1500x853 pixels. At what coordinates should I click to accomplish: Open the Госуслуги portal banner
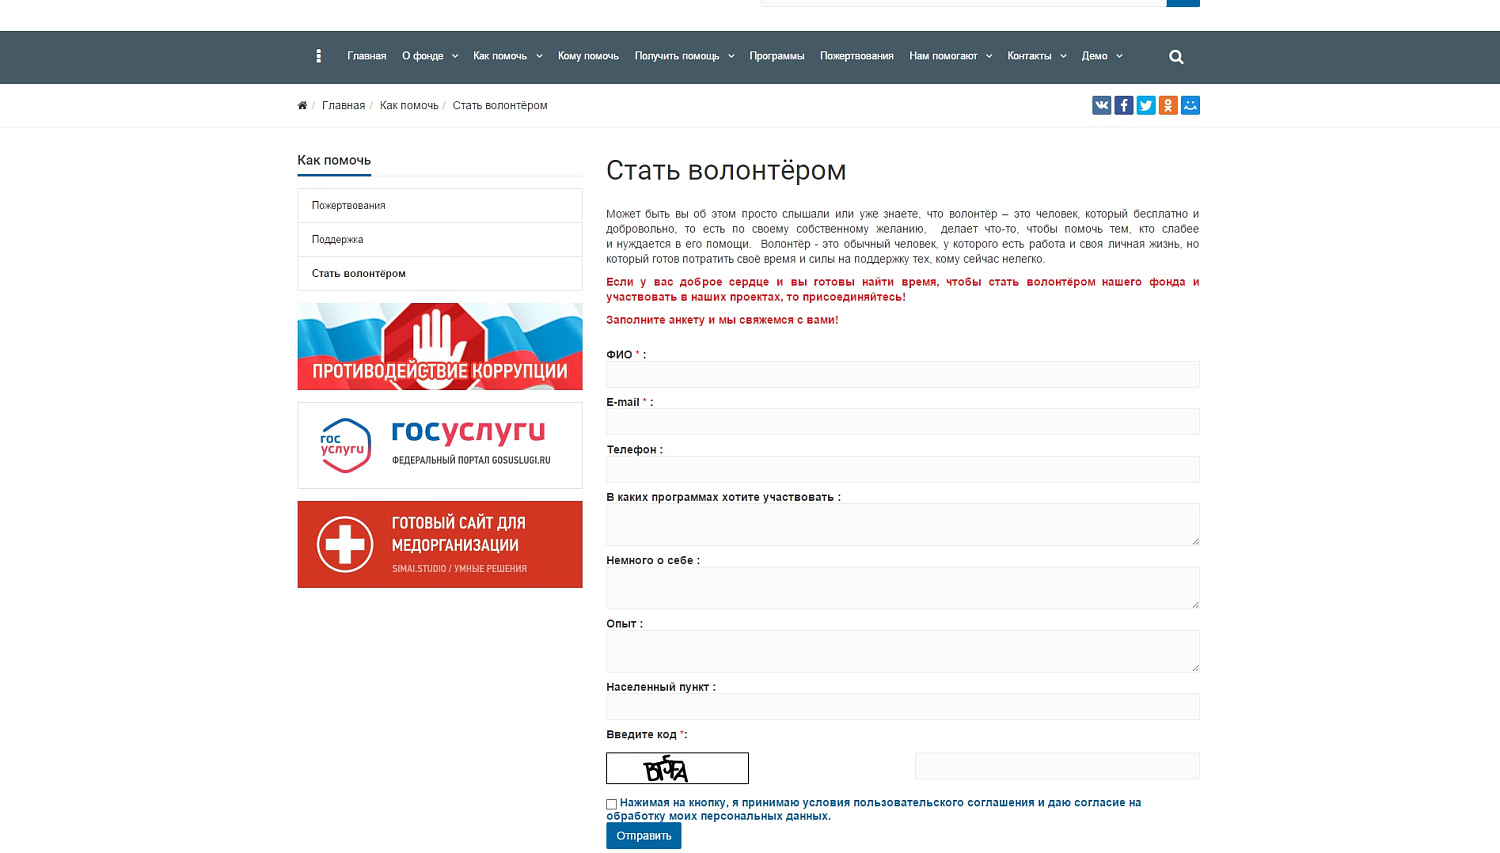(x=439, y=446)
